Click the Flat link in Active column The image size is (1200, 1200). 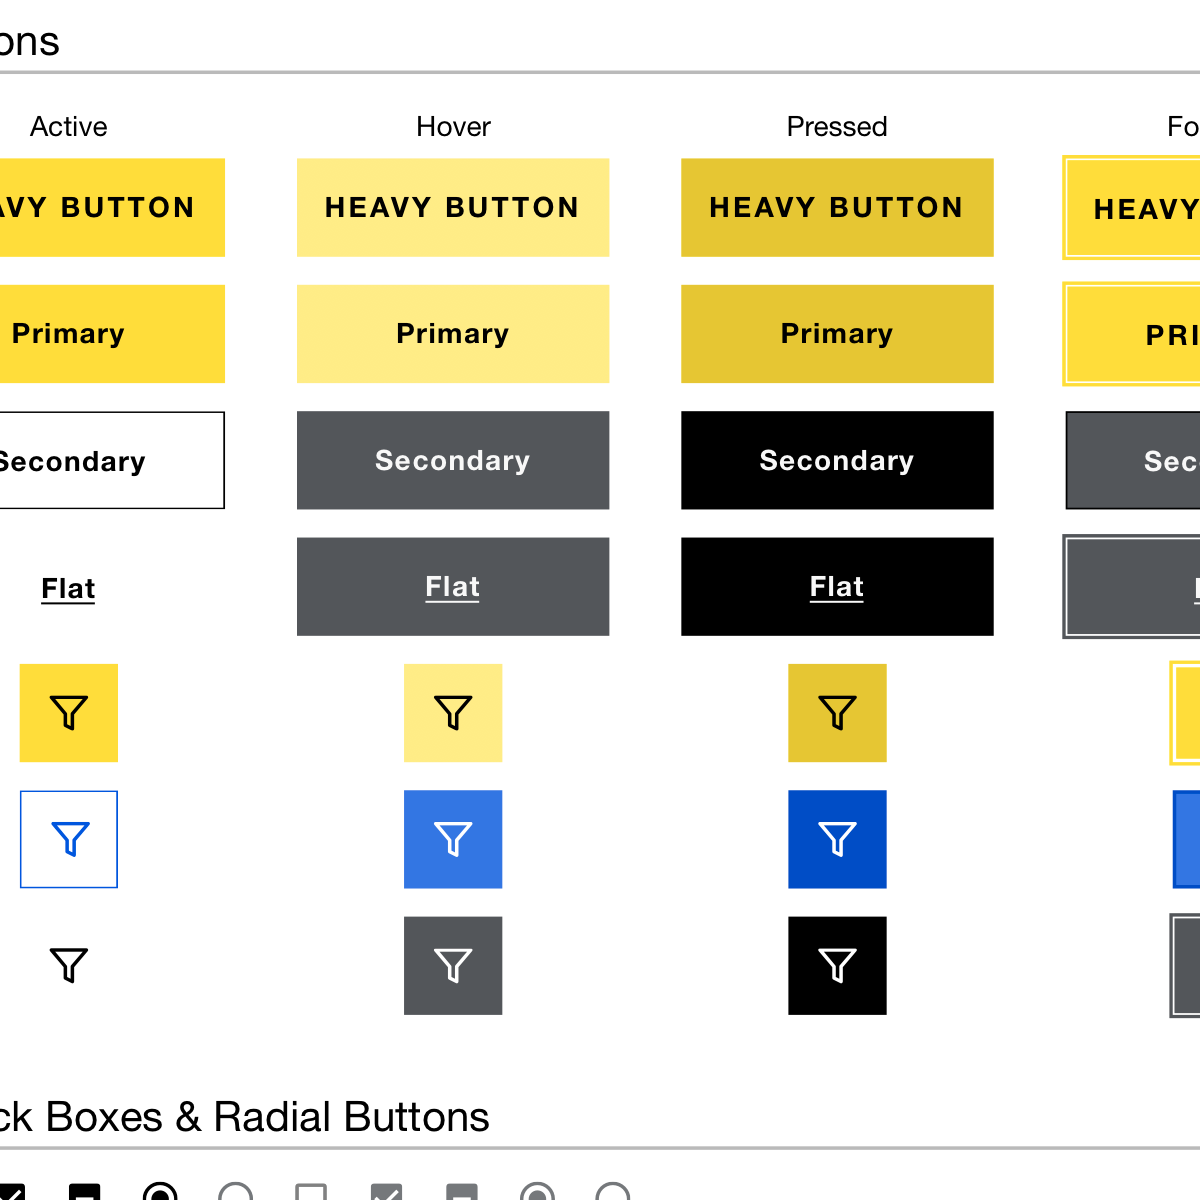[68, 588]
